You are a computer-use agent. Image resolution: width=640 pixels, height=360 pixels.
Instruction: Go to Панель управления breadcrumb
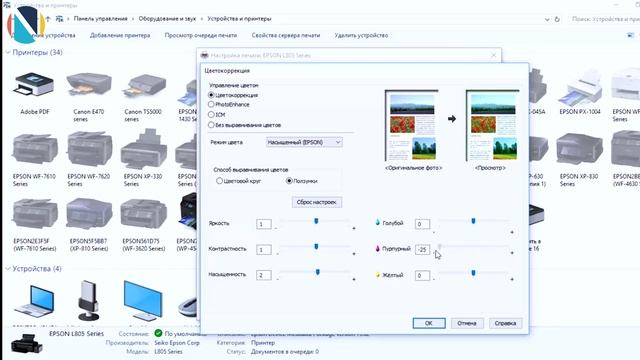(x=100, y=19)
